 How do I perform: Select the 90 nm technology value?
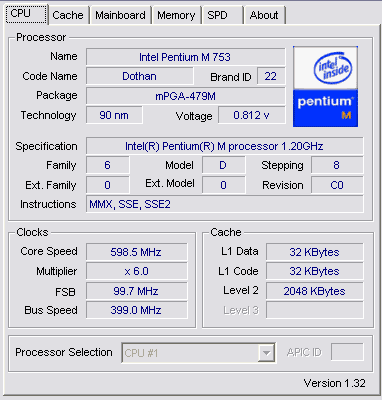[x=114, y=115]
